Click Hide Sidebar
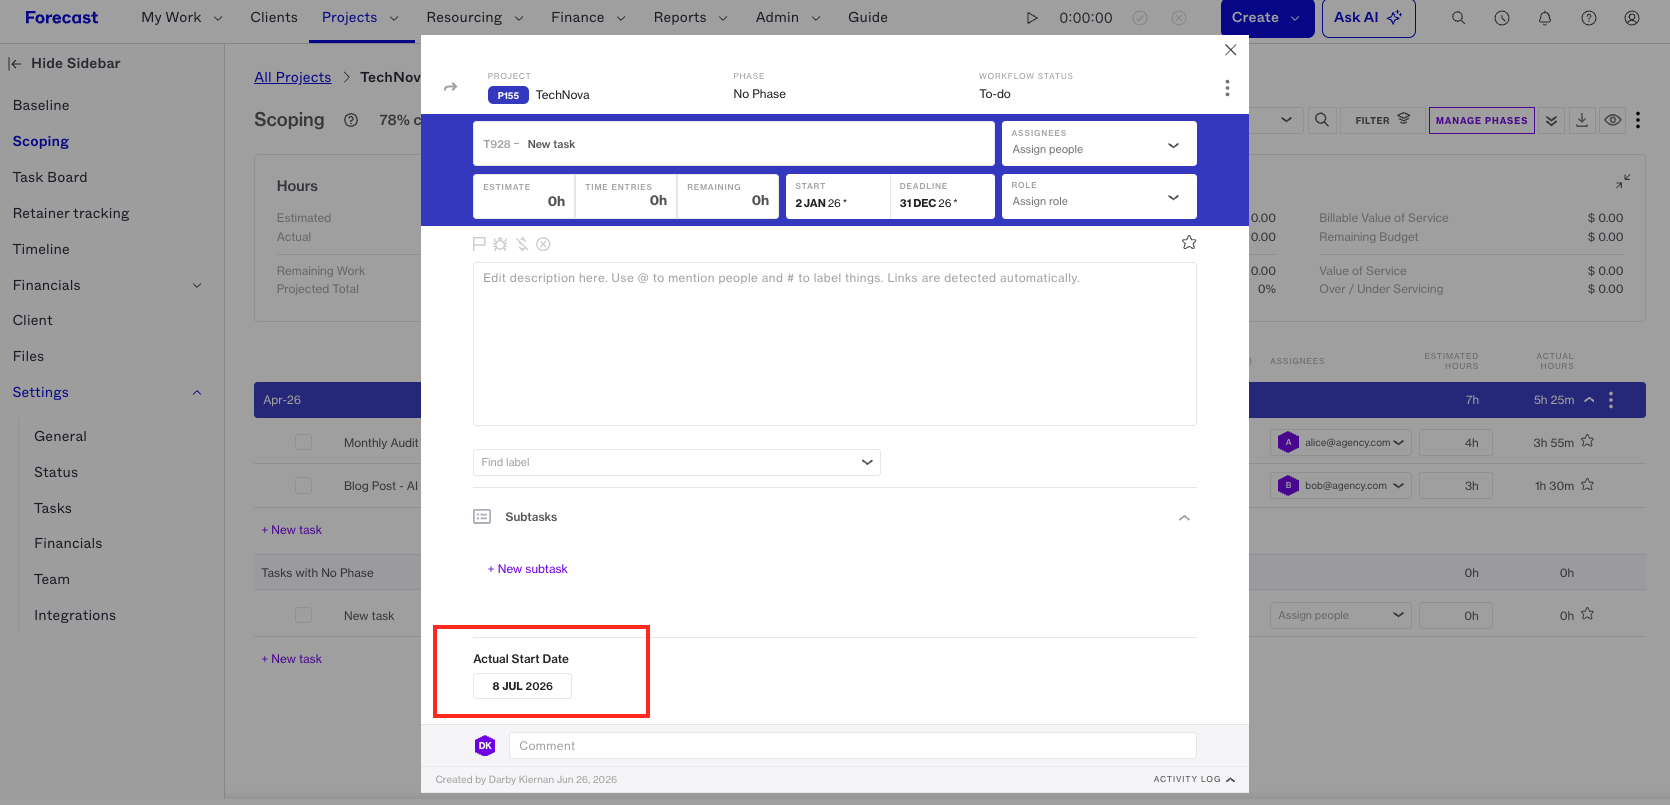 coord(64,63)
